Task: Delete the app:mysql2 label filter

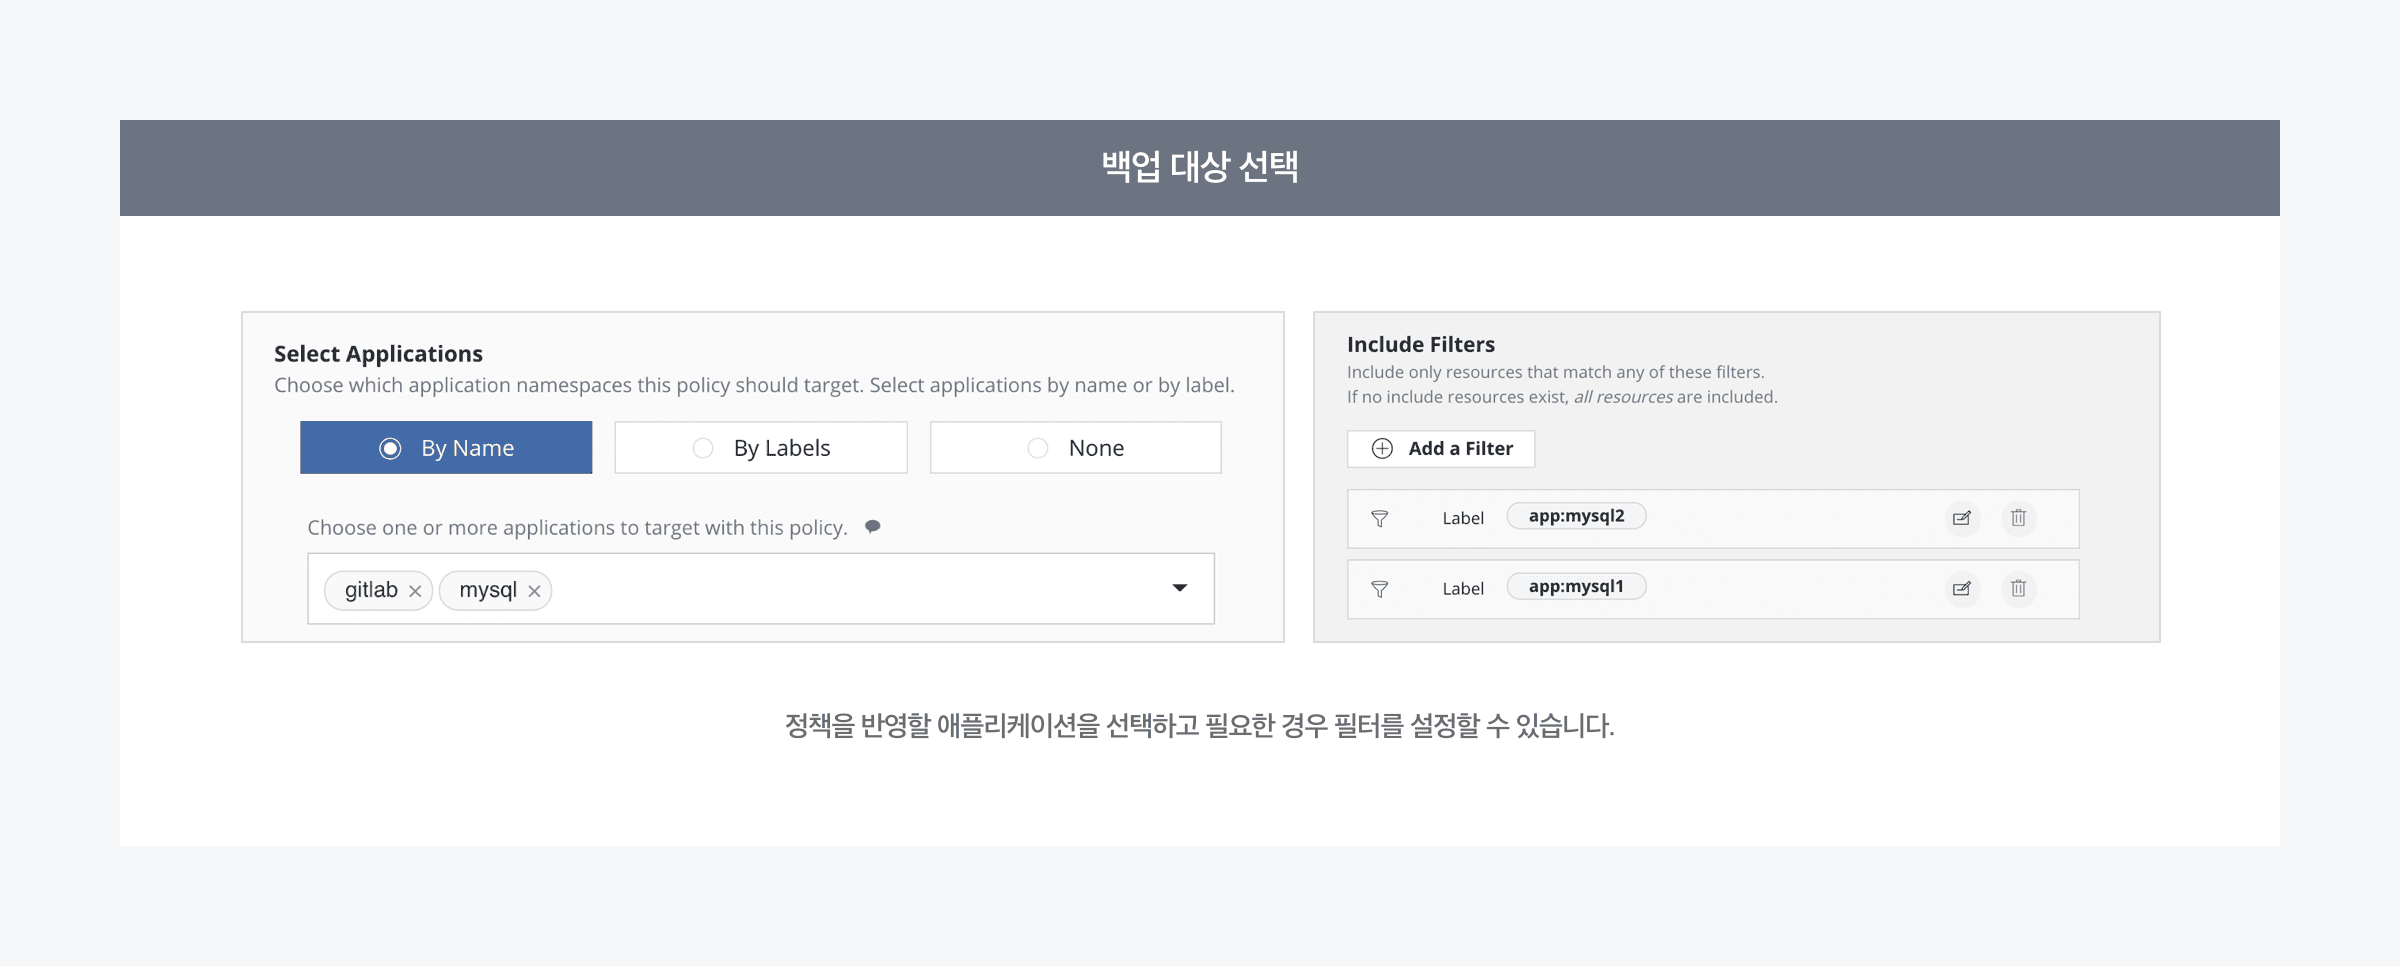Action: coord(2018,518)
